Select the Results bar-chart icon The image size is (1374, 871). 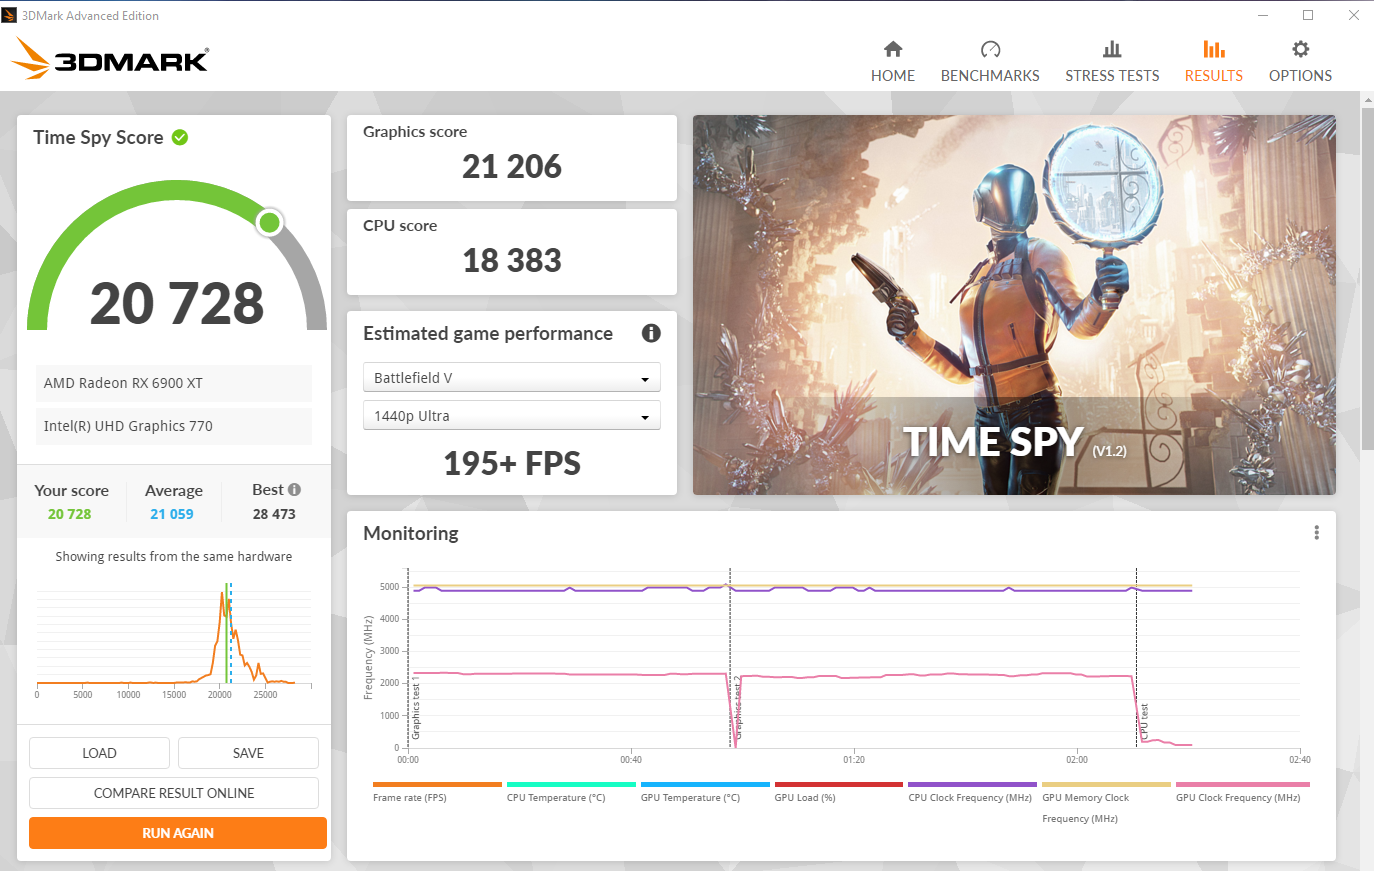1214,49
